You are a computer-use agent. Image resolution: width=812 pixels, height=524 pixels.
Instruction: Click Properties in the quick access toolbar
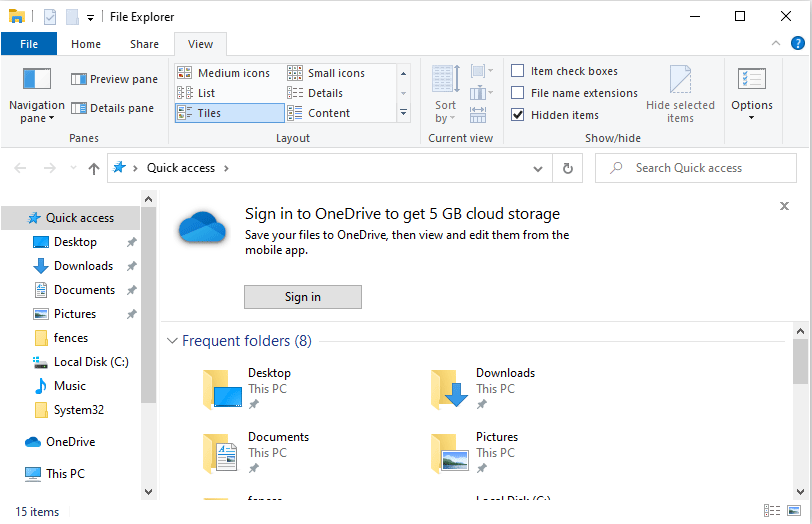[50, 17]
